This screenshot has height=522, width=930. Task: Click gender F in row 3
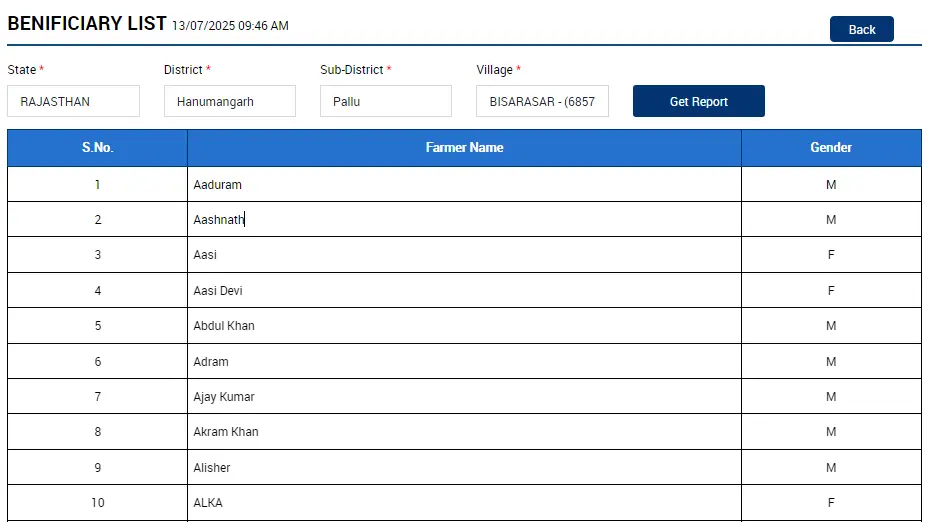pos(831,254)
